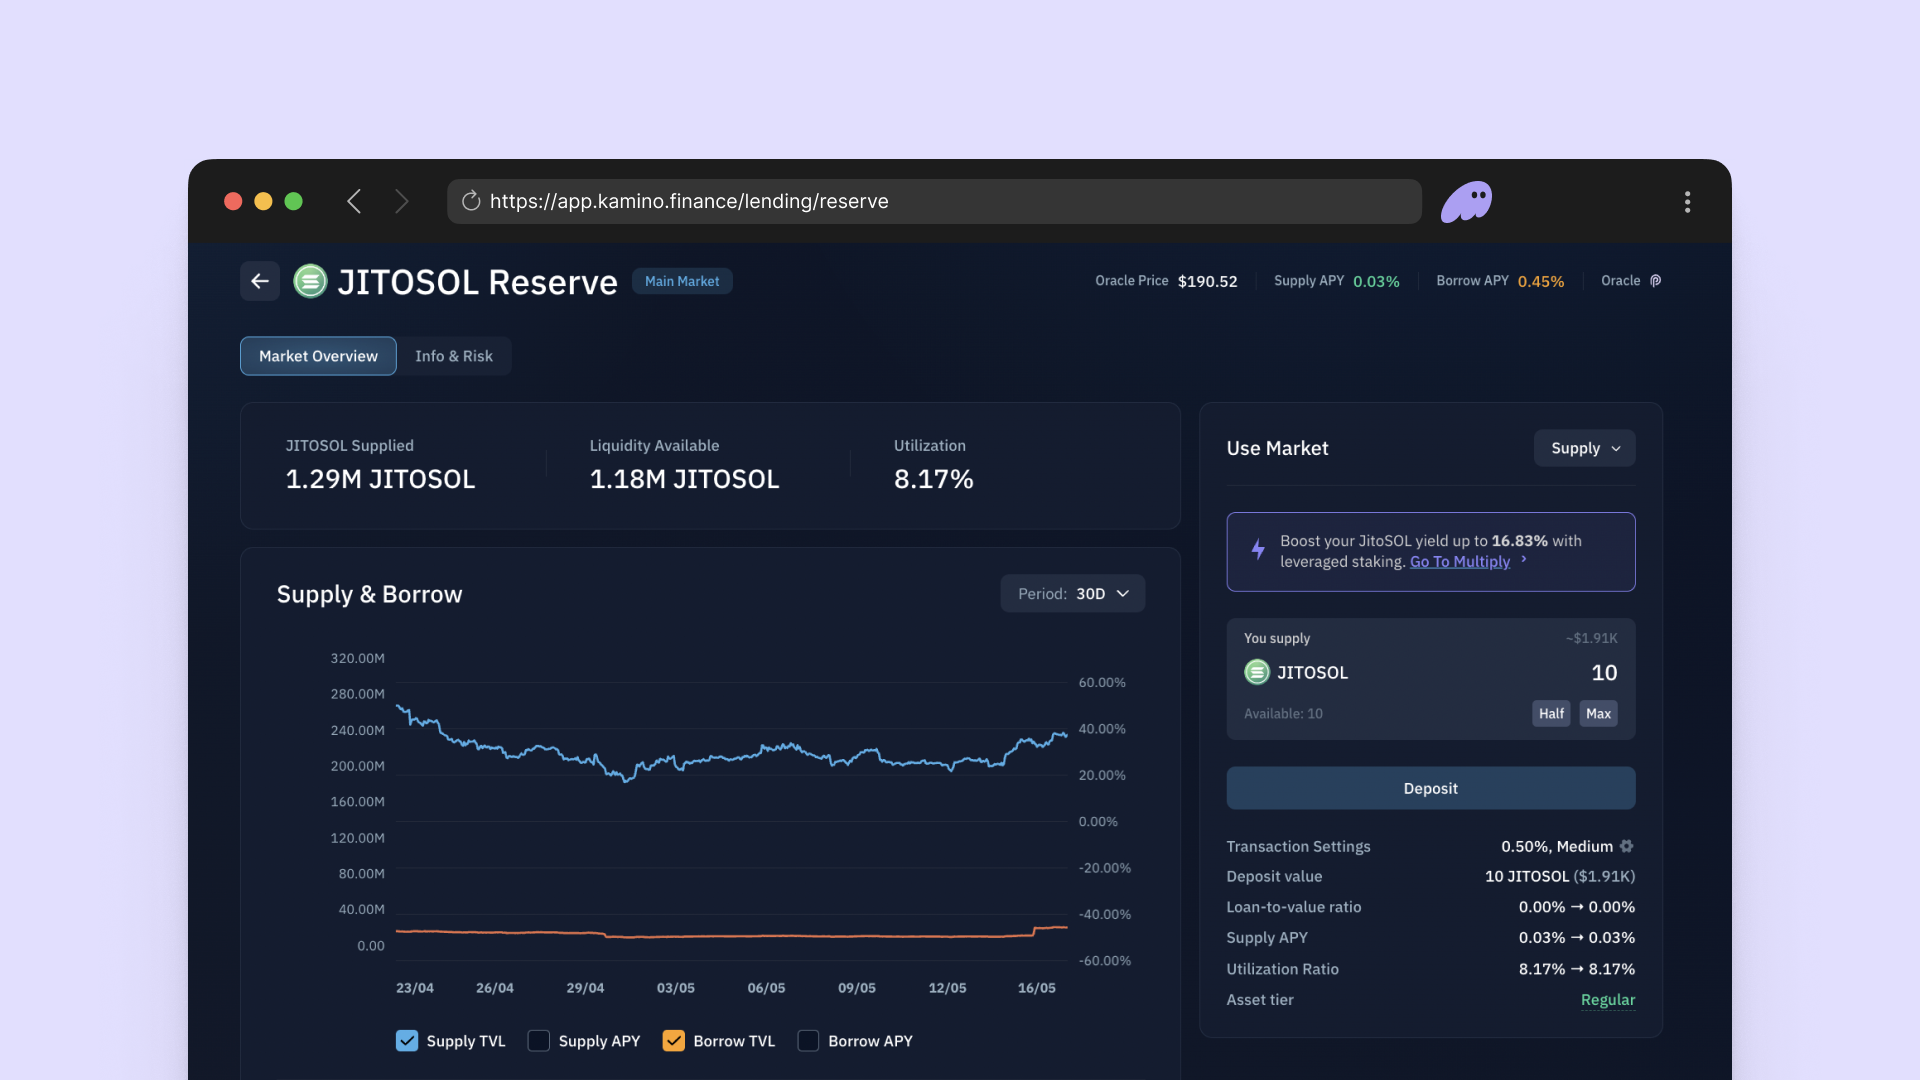Open the Supply action dropdown
The image size is (1920, 1080).
point(1584,448)
